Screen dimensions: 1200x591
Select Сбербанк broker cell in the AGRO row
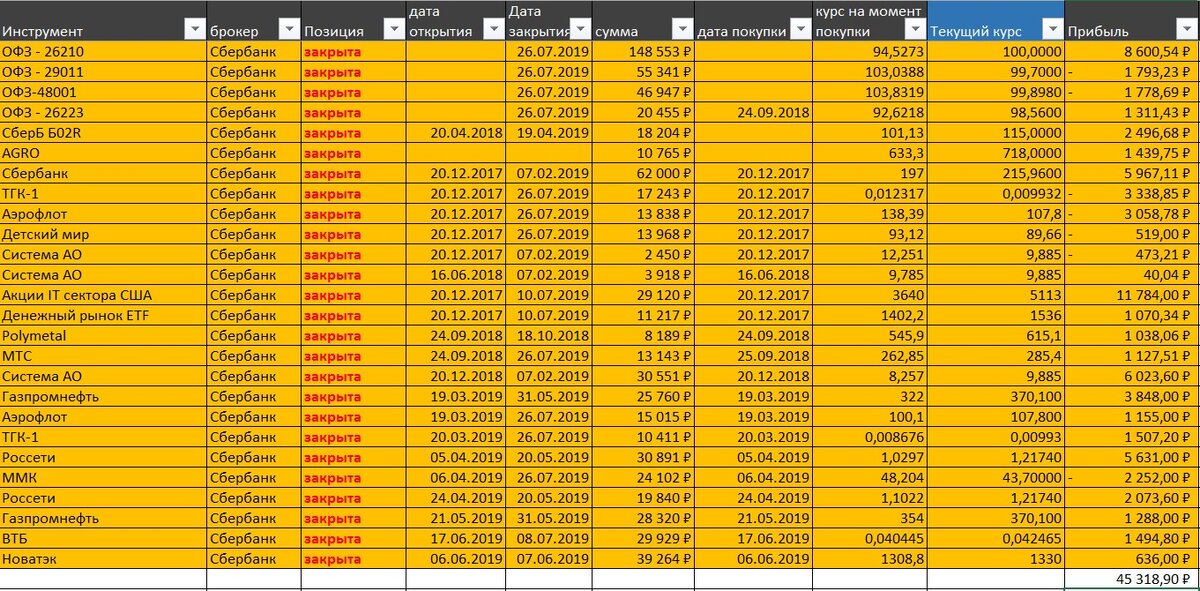[x=254, y=152]
